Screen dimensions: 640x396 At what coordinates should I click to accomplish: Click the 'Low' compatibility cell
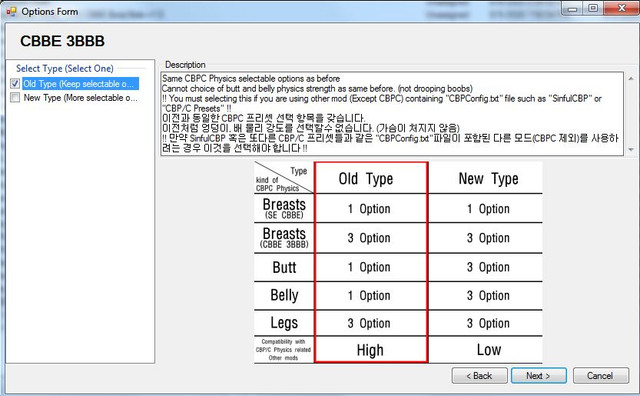[x=489, y=349]
